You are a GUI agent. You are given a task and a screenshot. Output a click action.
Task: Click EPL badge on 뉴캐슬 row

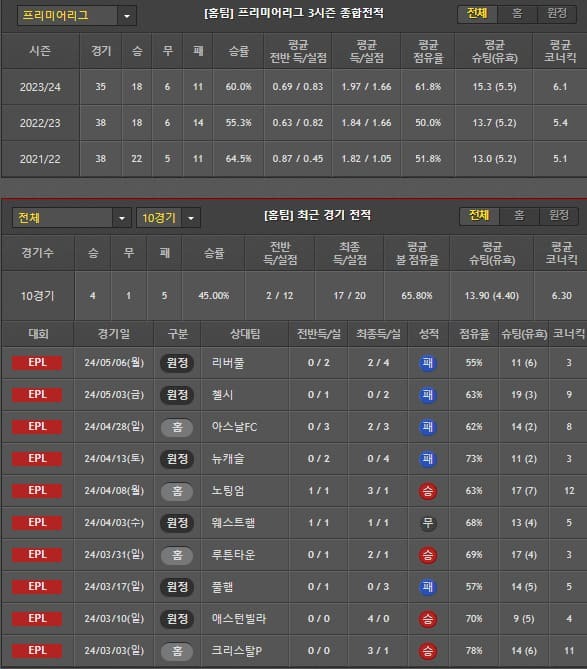37,459
